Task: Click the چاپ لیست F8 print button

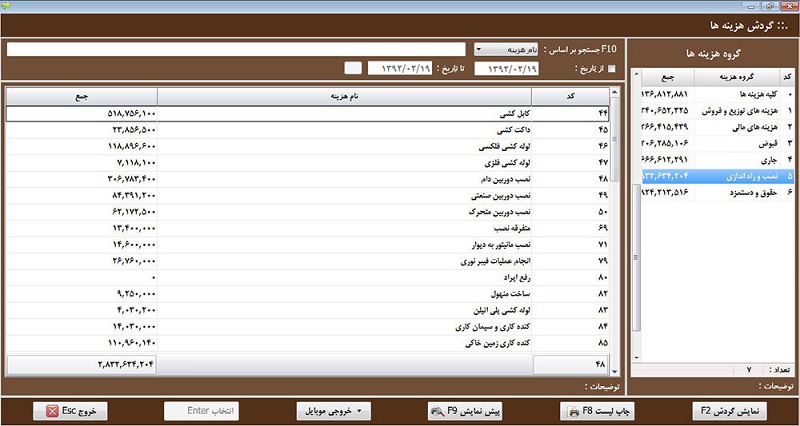Action: (597, 411)
